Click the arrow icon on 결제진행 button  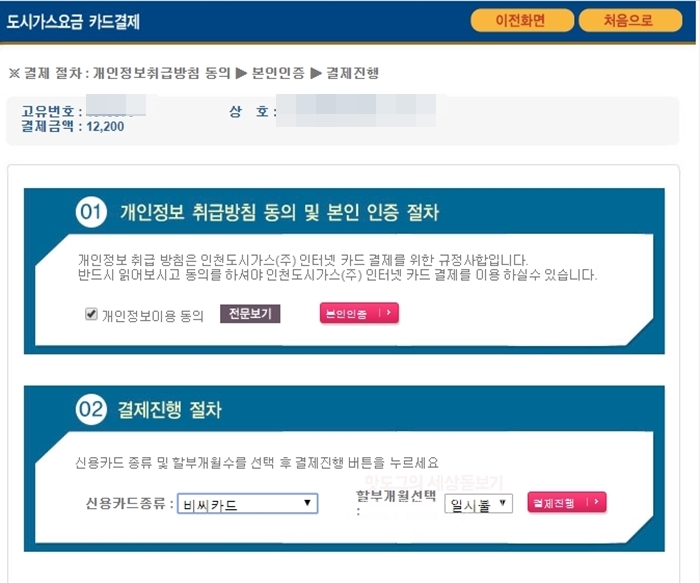(x=596, y=502)
